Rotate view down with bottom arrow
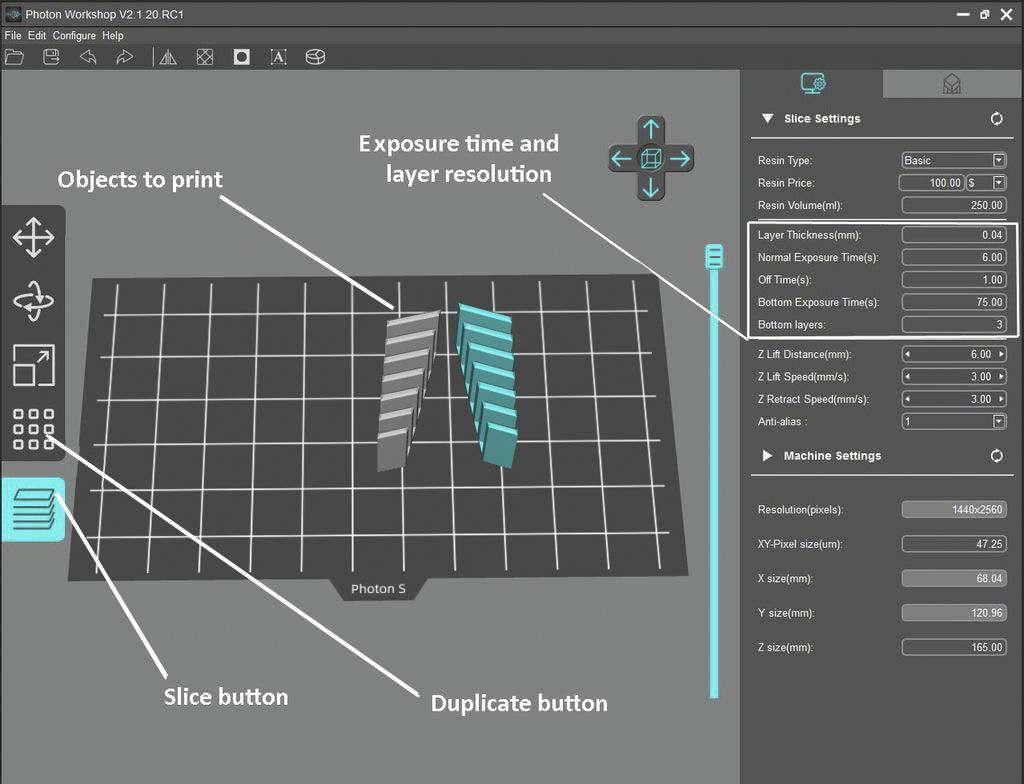This screenshot has height=784, width=1024. [x=650, y=188]
